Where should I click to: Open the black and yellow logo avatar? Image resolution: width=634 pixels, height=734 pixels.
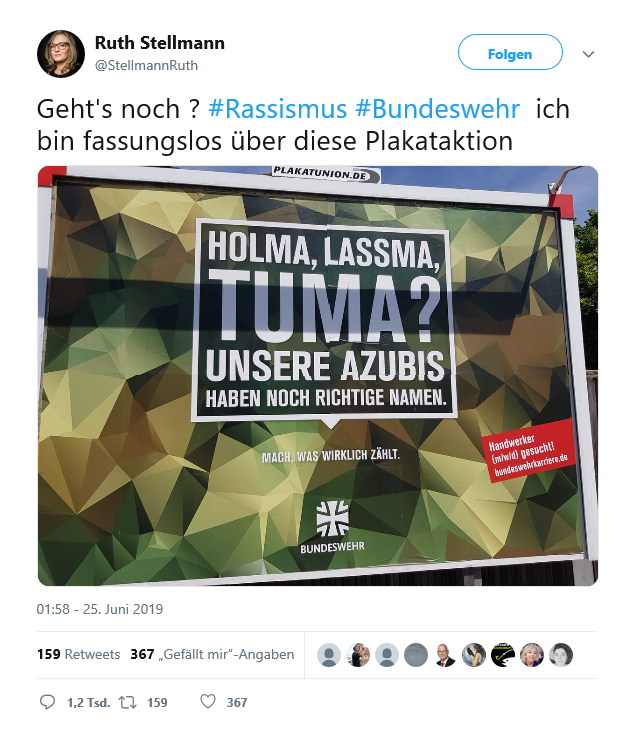tap(503, 654)
